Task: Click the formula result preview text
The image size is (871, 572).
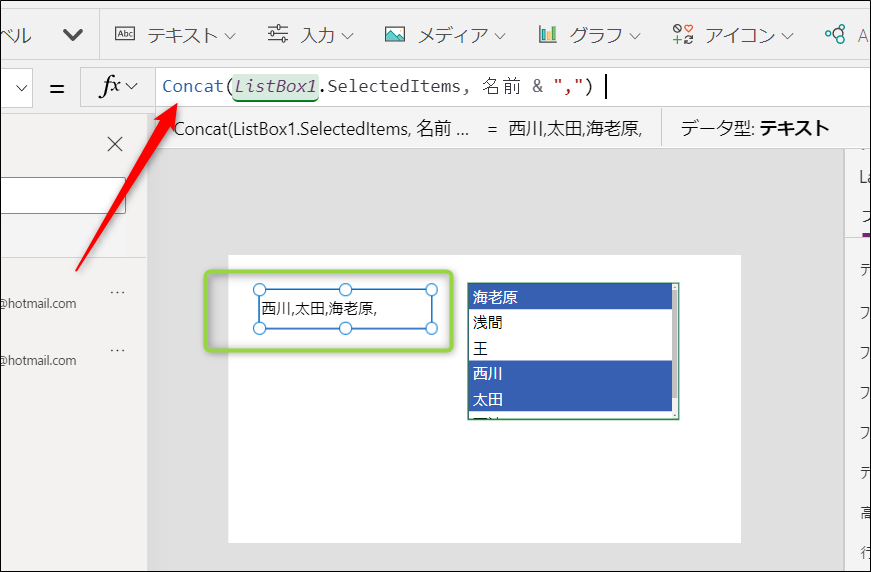Action: pos(575,129)
